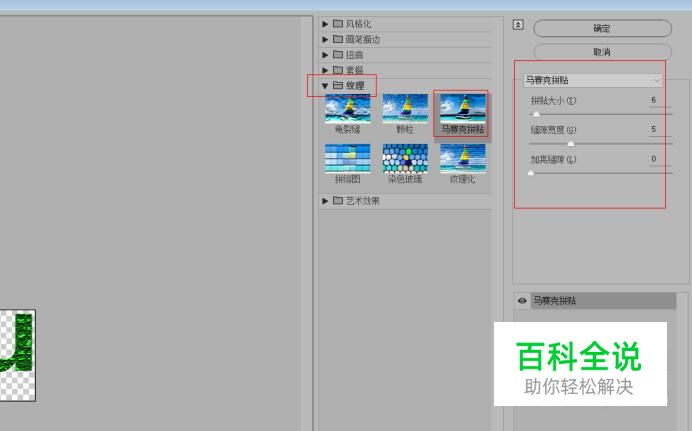The image size is (692, 431).
Task: Click the 加亮缝隙 slider handle
Action: click(531, 173)
